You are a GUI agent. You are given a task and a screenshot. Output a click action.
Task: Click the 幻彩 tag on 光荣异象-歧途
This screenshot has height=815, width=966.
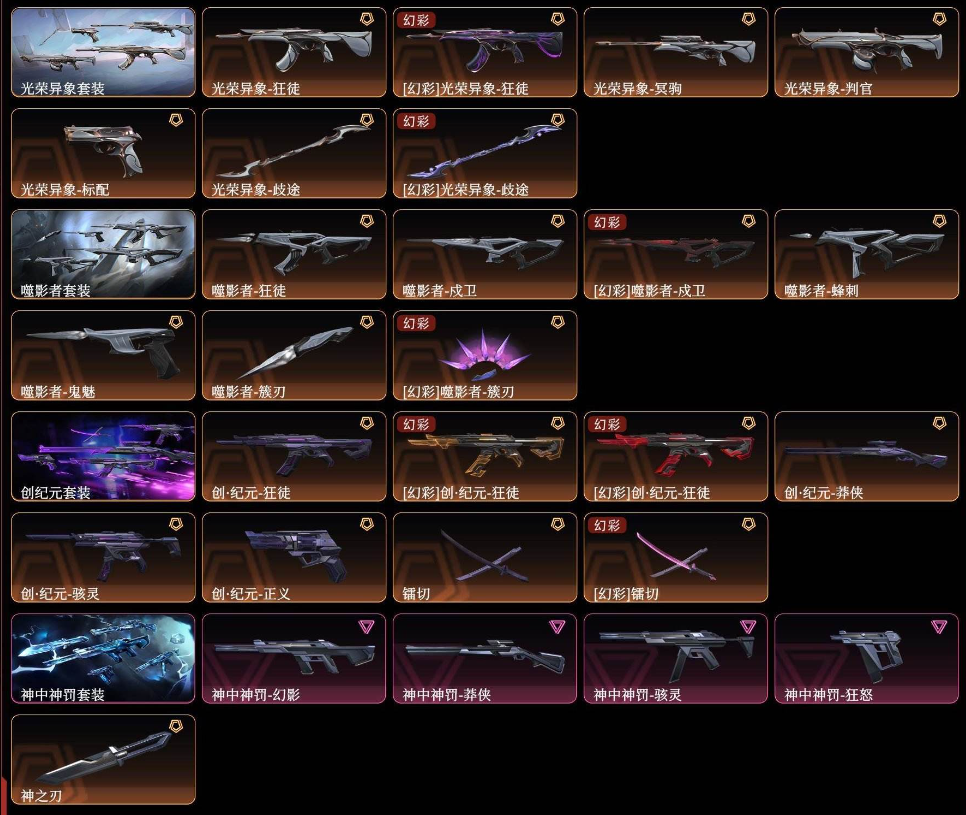tap(416, 121)
